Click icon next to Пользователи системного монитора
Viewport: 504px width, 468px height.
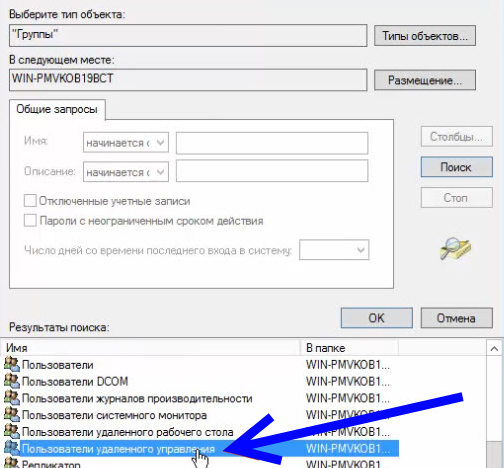(12, 414)
